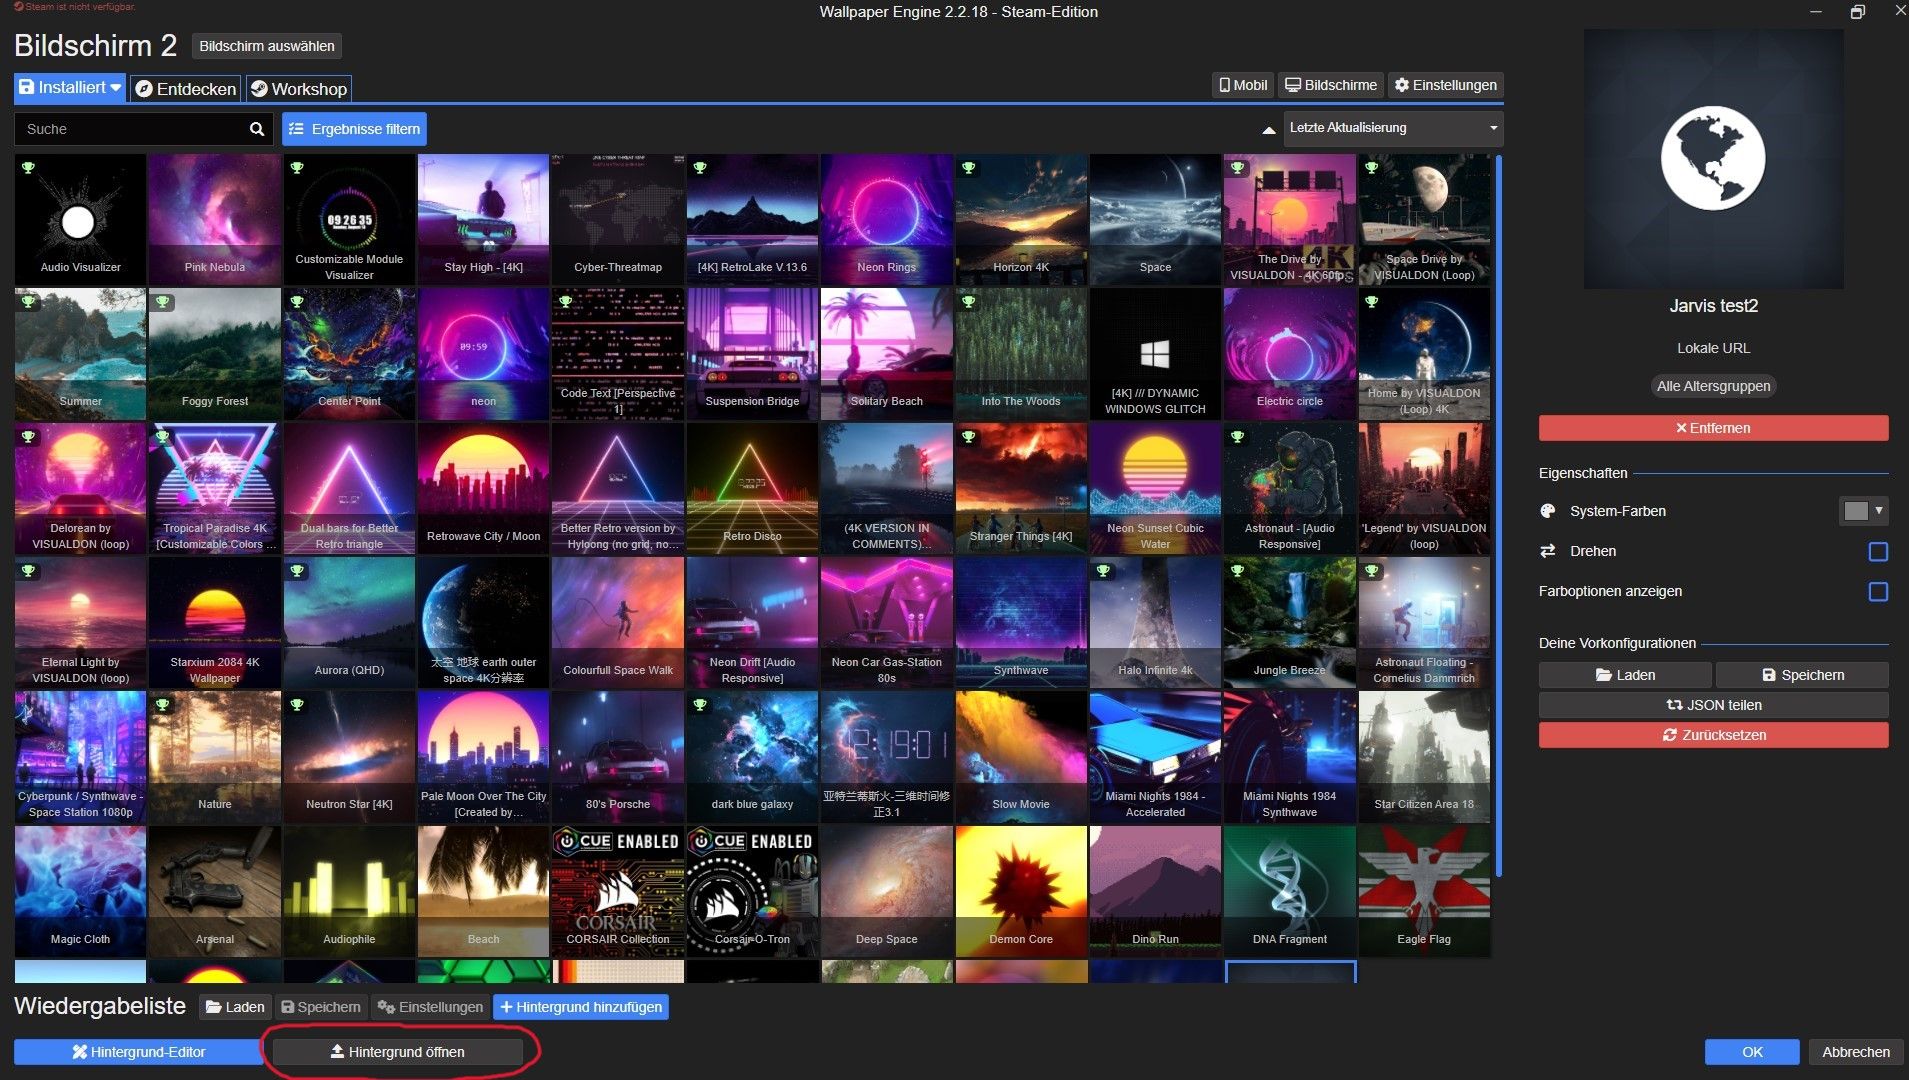Image resolution: width=1909 pixels, height=1080 pixels.
Task: Click the playlist Speichern button
Action: click(321, 1007)
